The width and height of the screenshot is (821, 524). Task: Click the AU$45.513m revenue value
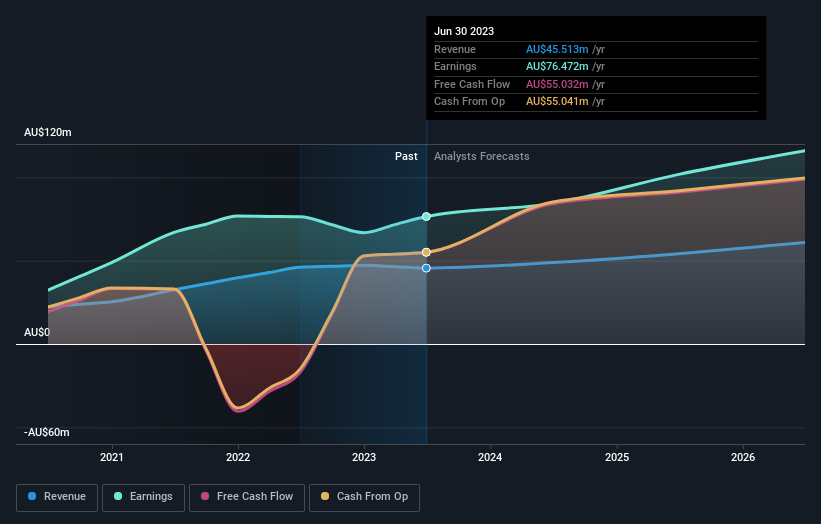557,49
